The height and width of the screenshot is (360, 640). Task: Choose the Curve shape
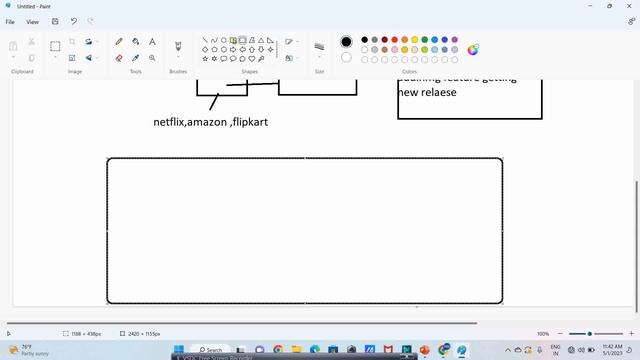click(214, 40)
